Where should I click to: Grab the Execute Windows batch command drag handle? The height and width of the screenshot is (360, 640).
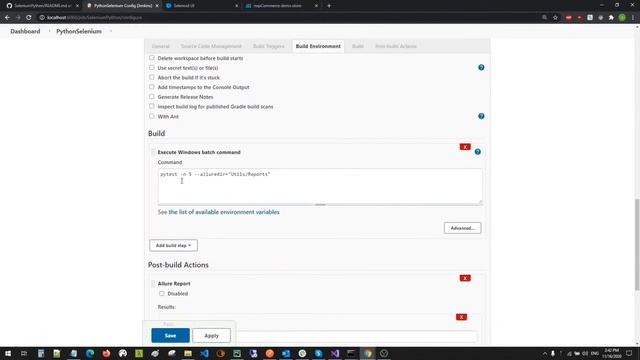point(153,152)
